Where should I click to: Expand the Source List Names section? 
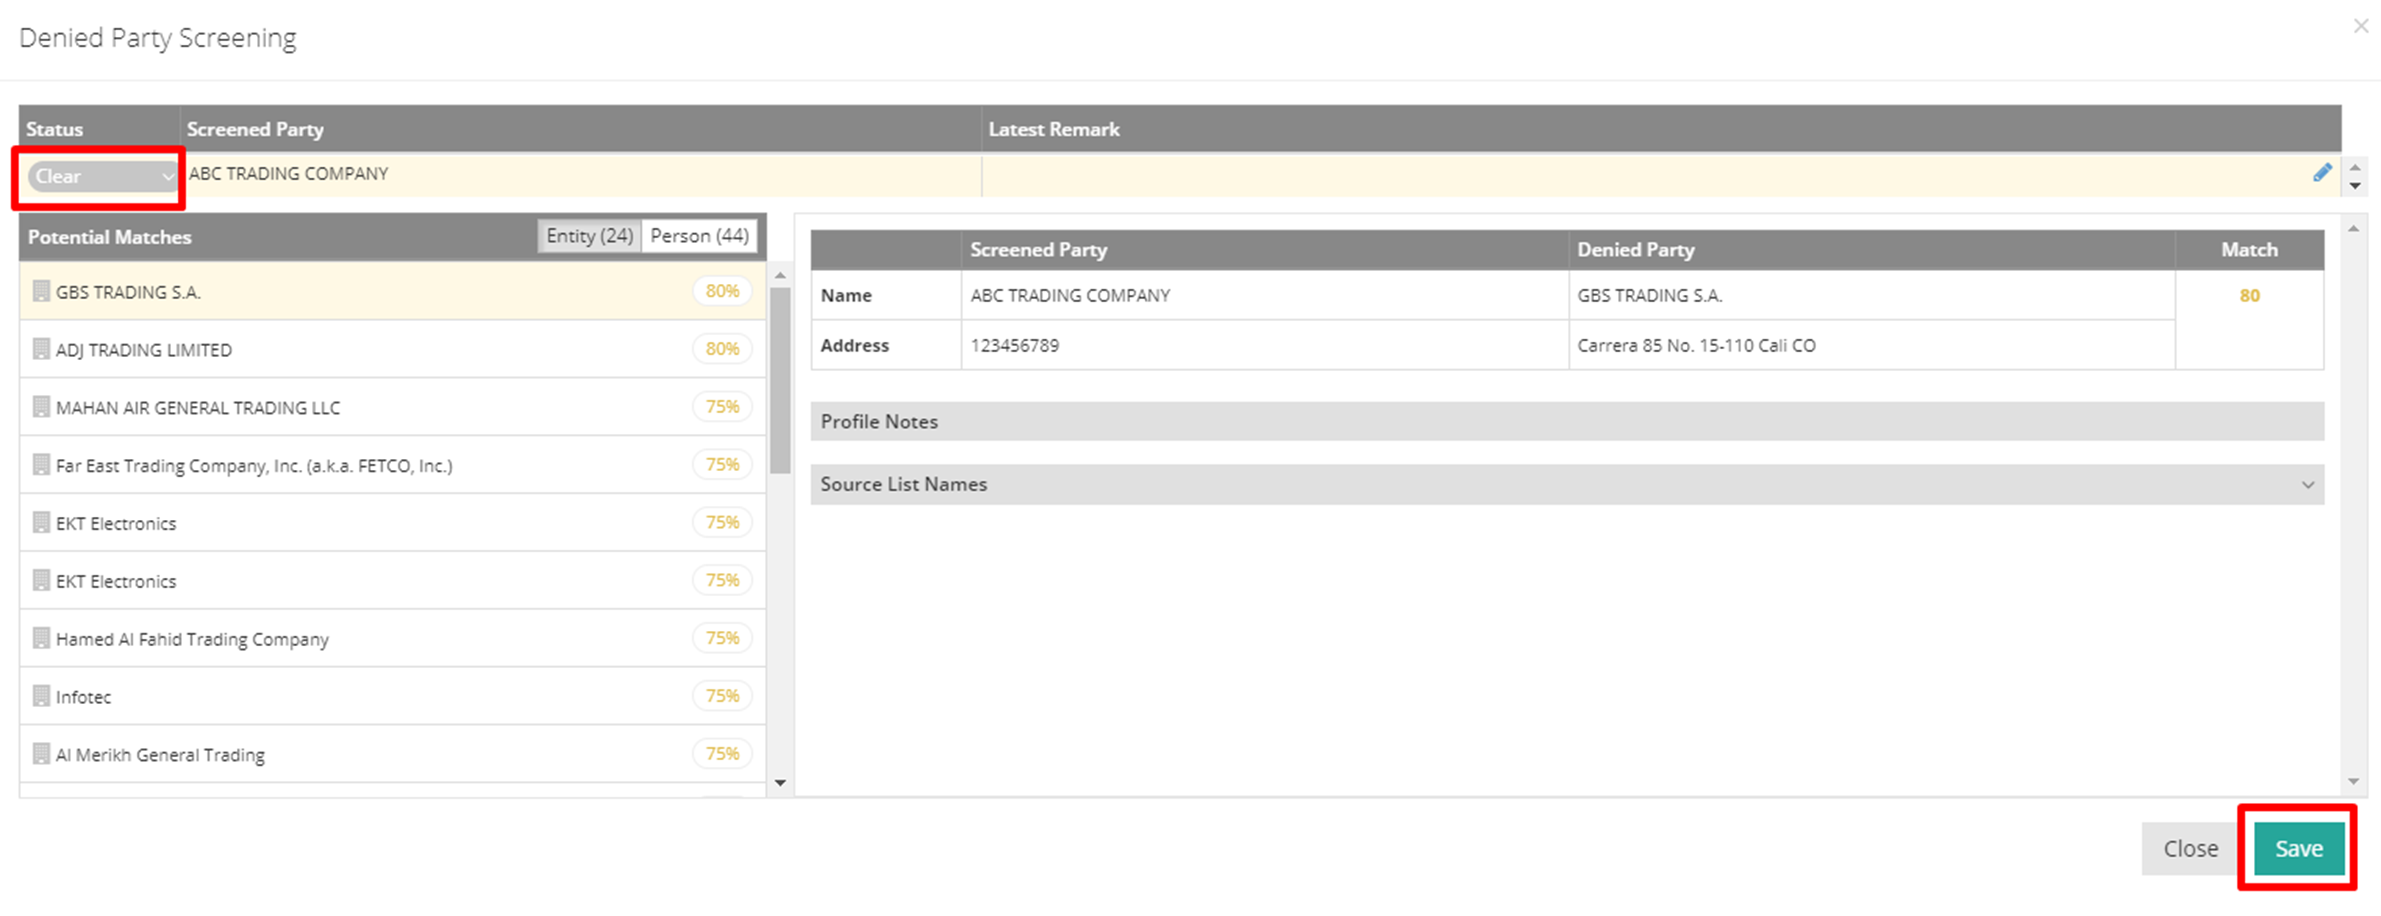click(1566, 485)
